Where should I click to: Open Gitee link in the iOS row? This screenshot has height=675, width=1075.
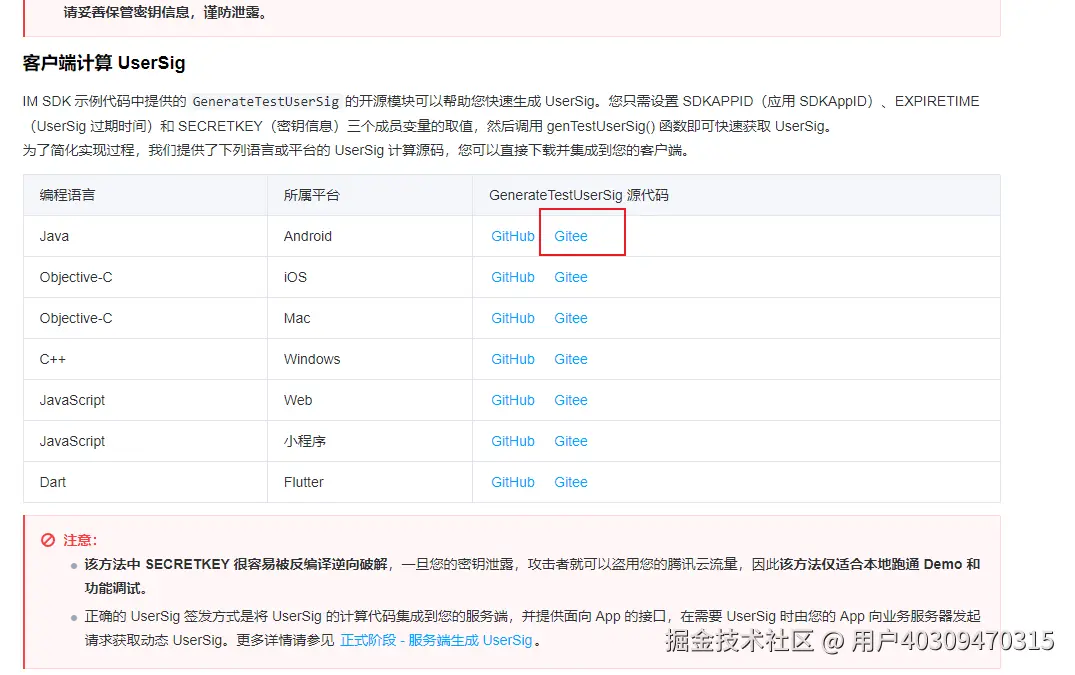tap(571, 278)
